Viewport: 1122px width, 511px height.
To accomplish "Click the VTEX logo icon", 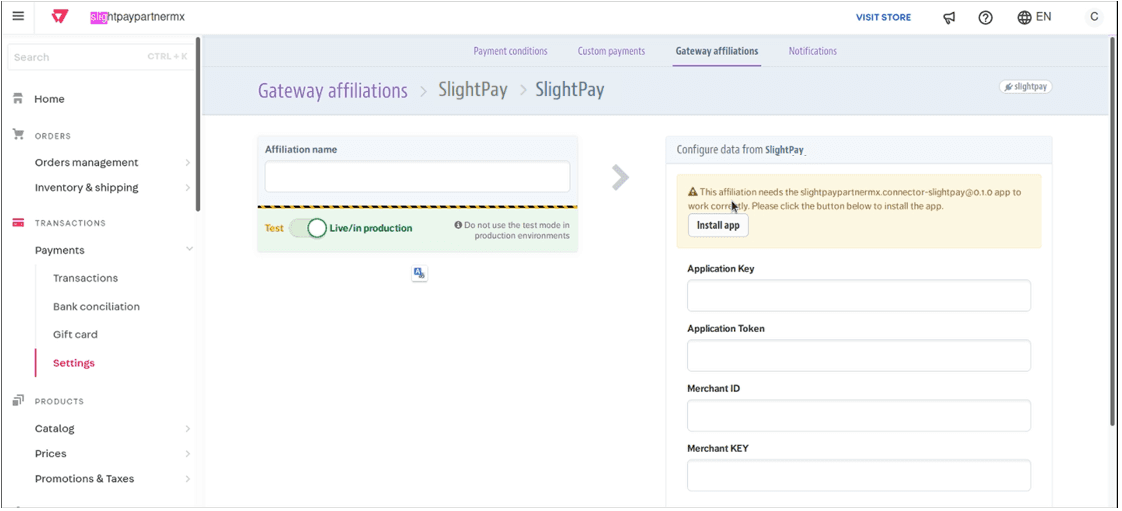I will (x=60, y=16).
